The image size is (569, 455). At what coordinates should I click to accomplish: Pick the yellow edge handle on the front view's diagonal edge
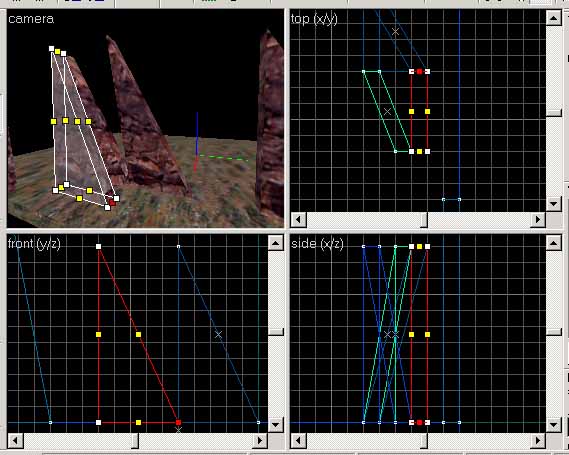coord(138,334)
